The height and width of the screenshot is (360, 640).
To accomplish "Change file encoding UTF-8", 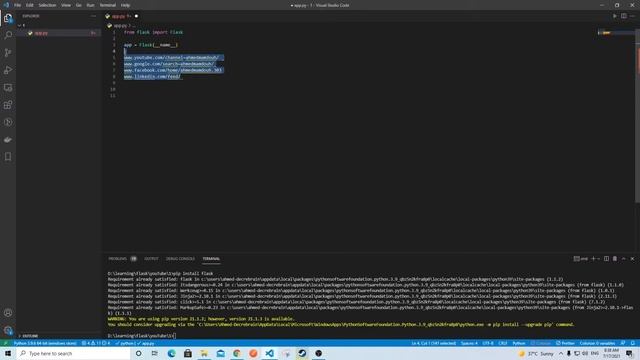I will (x=488, y=343).
